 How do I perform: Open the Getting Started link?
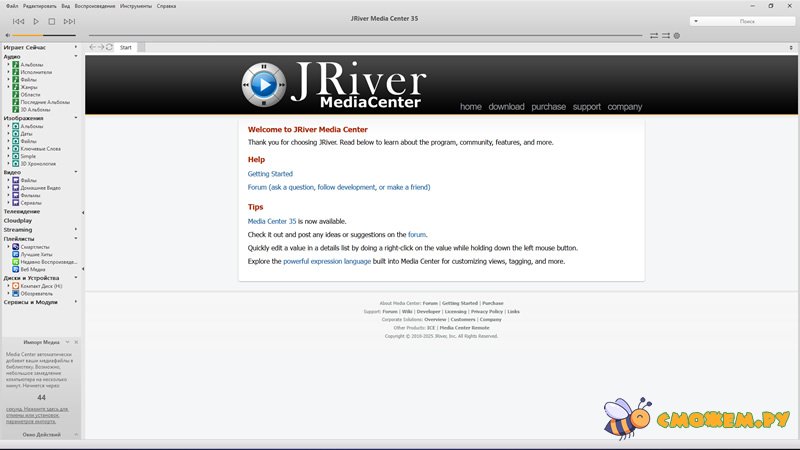tap(270, 174)
